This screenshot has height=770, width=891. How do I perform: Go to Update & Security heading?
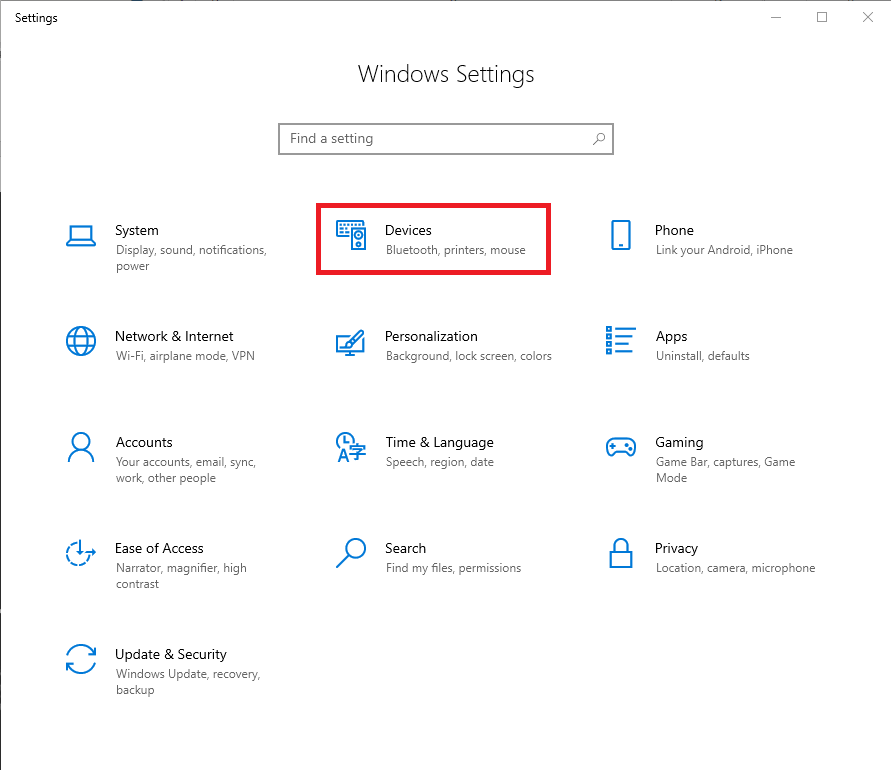click(170, 655)
